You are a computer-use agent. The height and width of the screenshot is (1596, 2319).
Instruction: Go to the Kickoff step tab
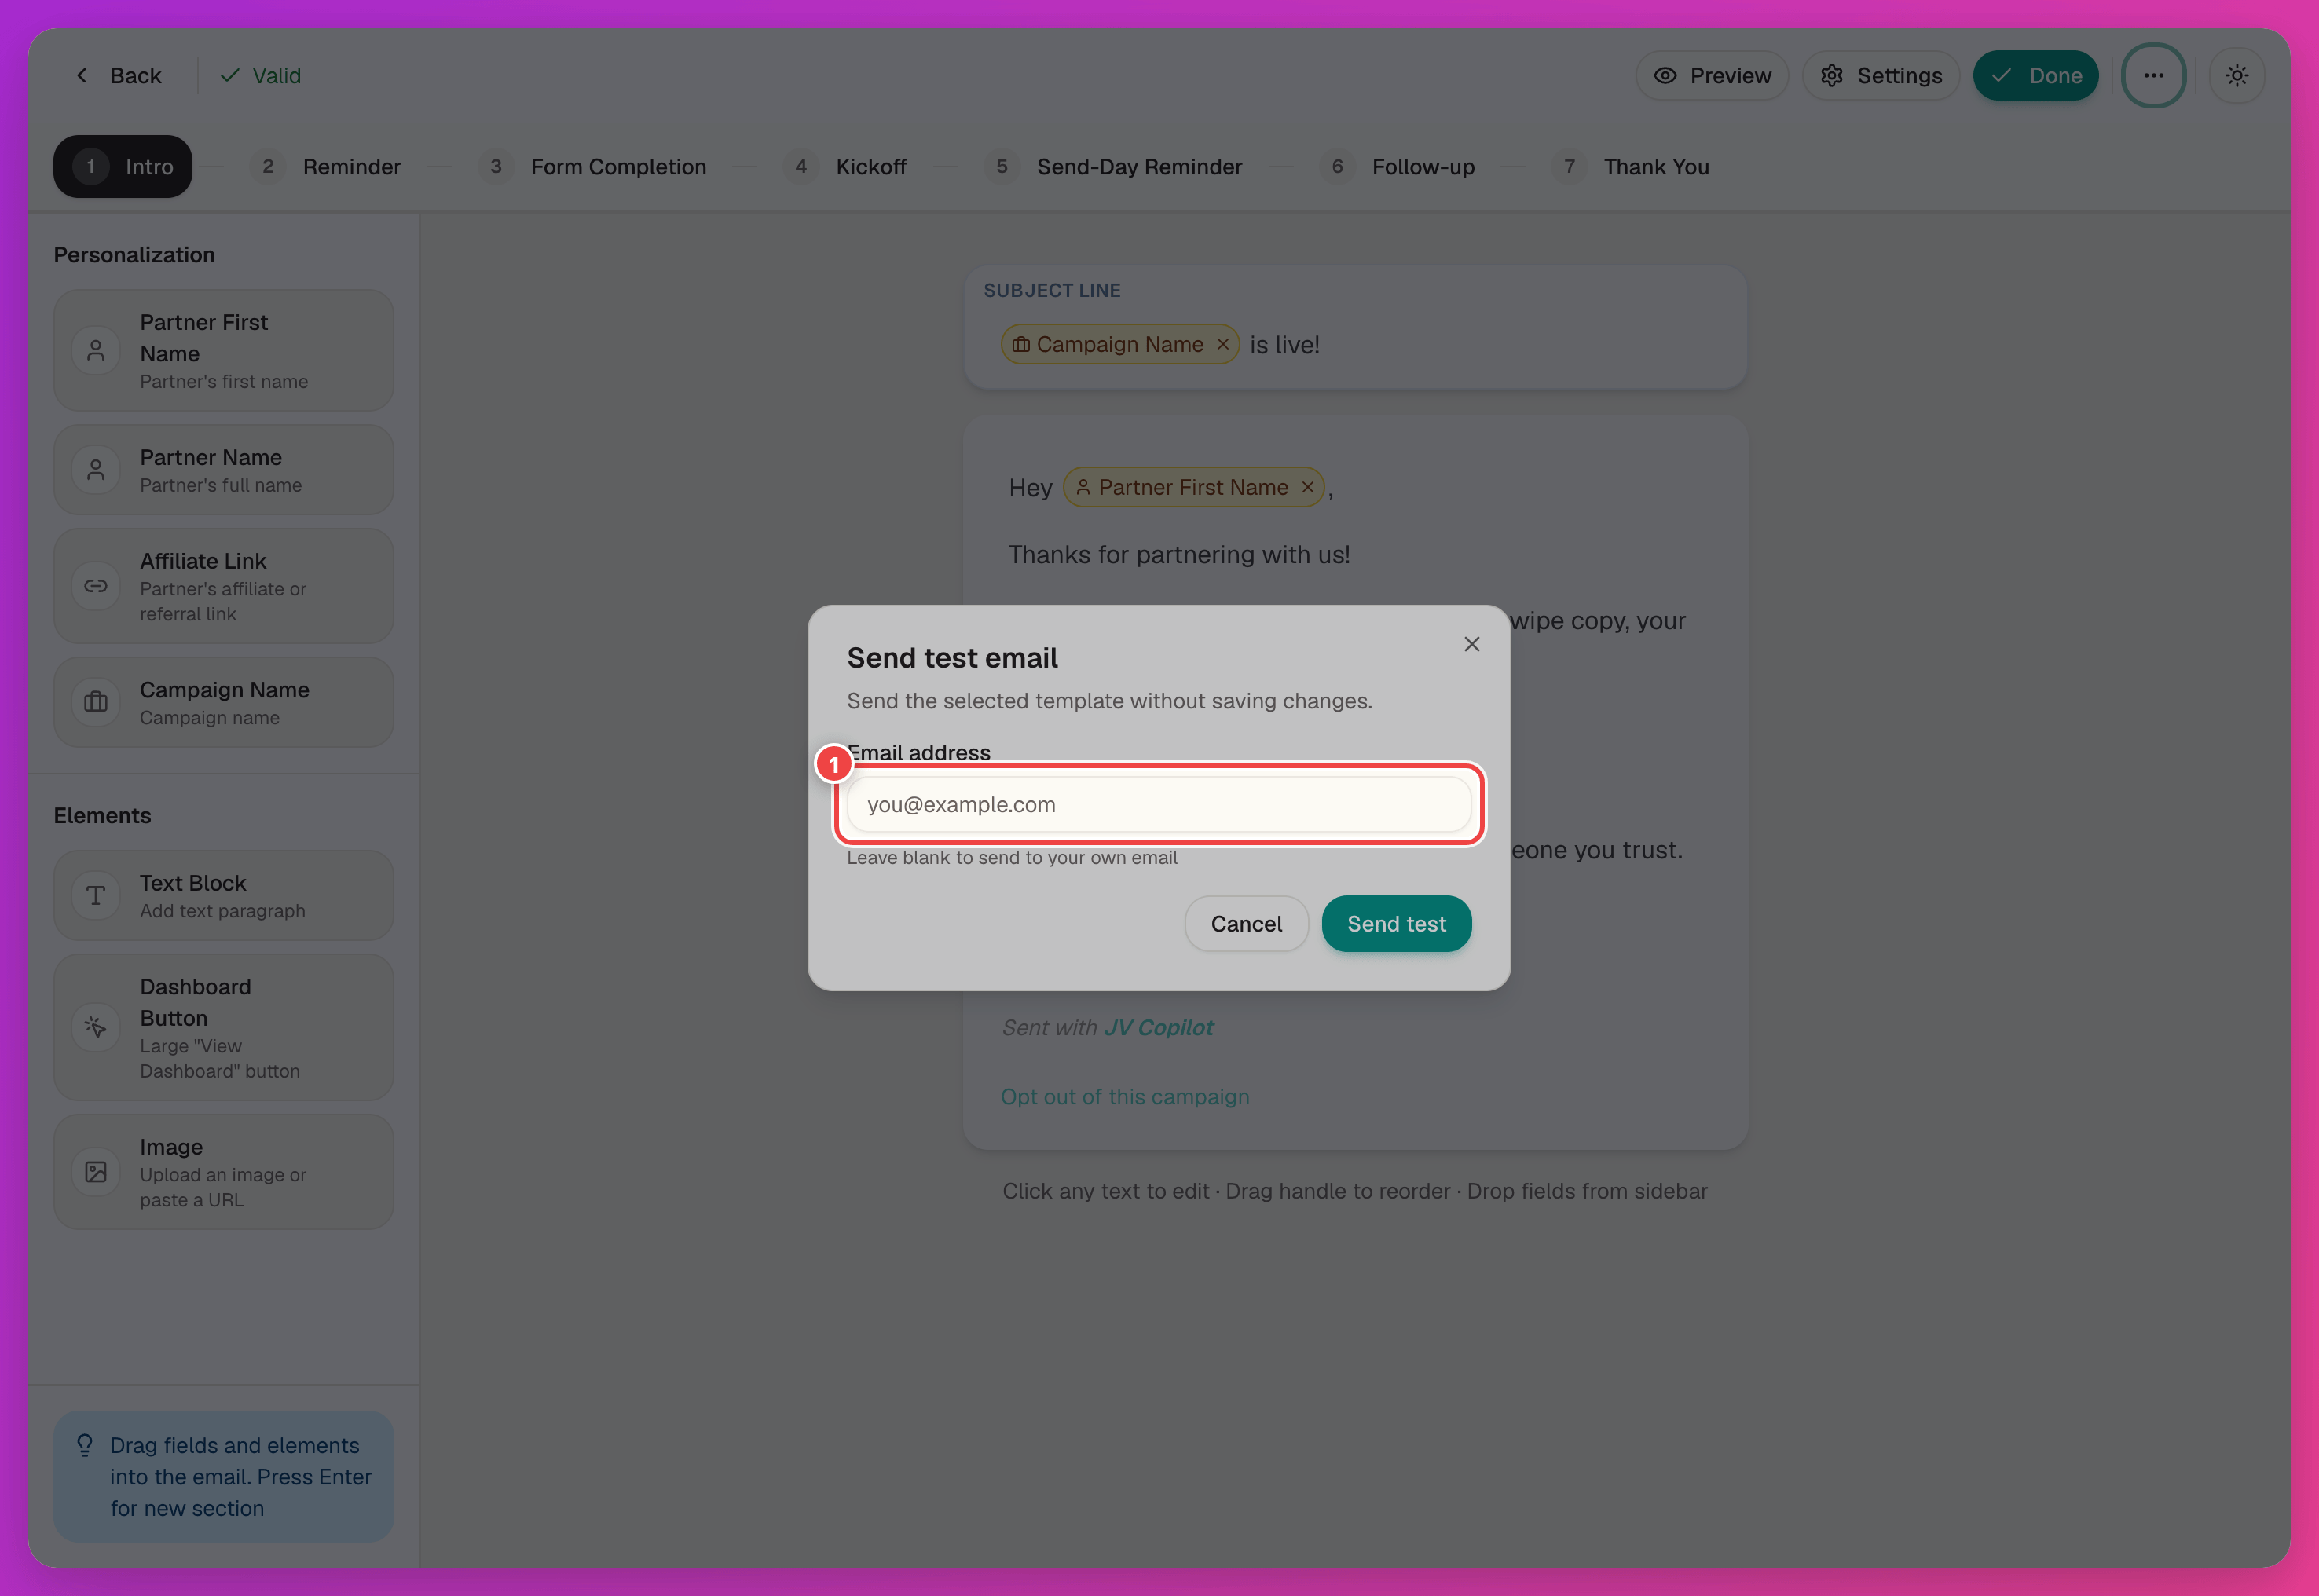[845, 167]
